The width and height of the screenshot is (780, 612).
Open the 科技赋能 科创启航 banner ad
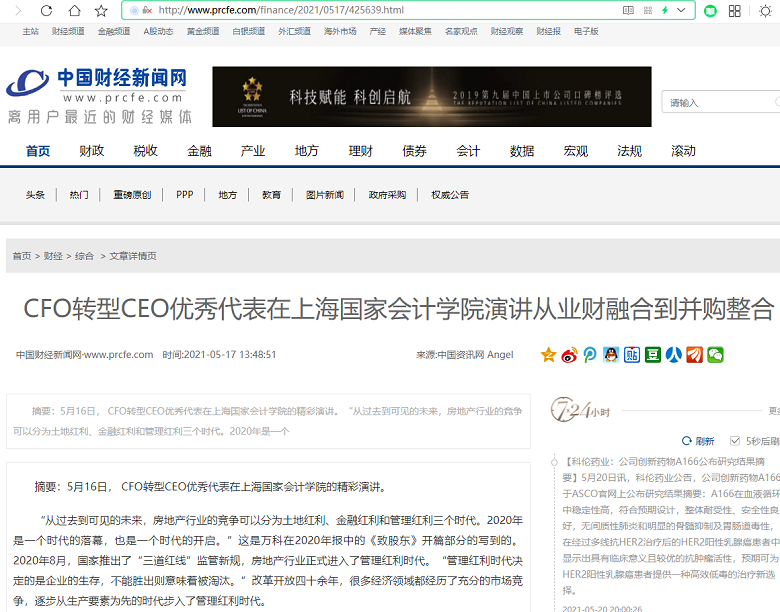(431, 97)
